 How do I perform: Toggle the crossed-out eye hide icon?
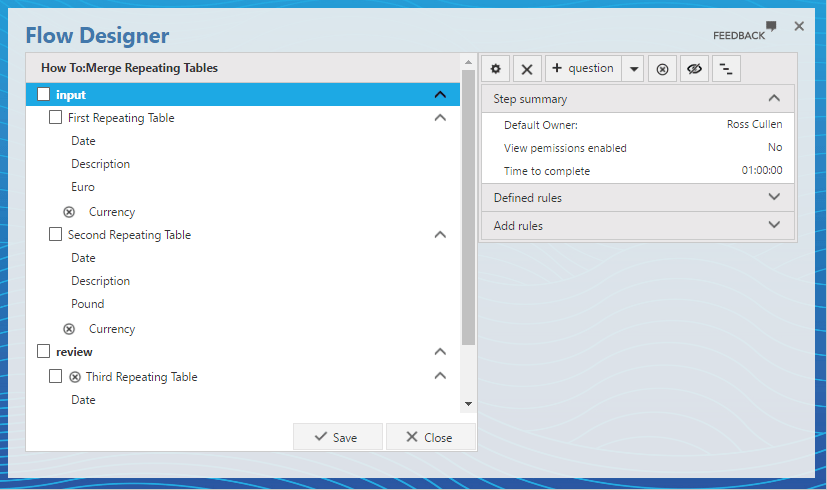click(694, 69)
